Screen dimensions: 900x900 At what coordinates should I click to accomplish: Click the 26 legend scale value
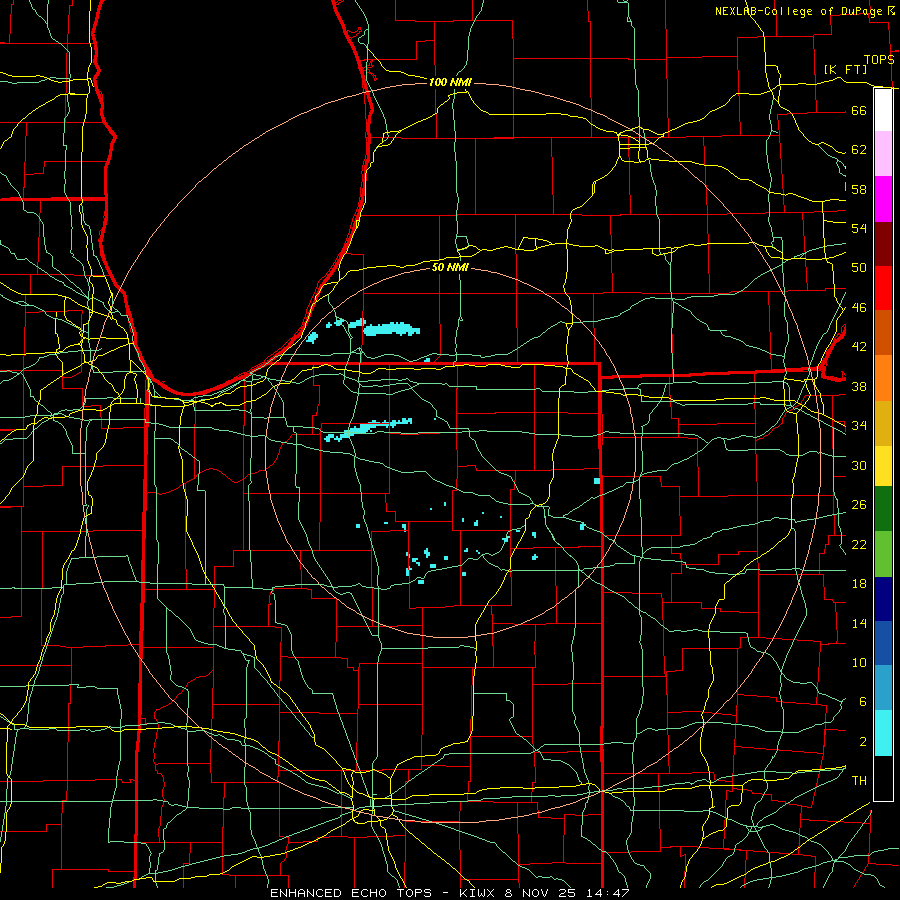859,505
